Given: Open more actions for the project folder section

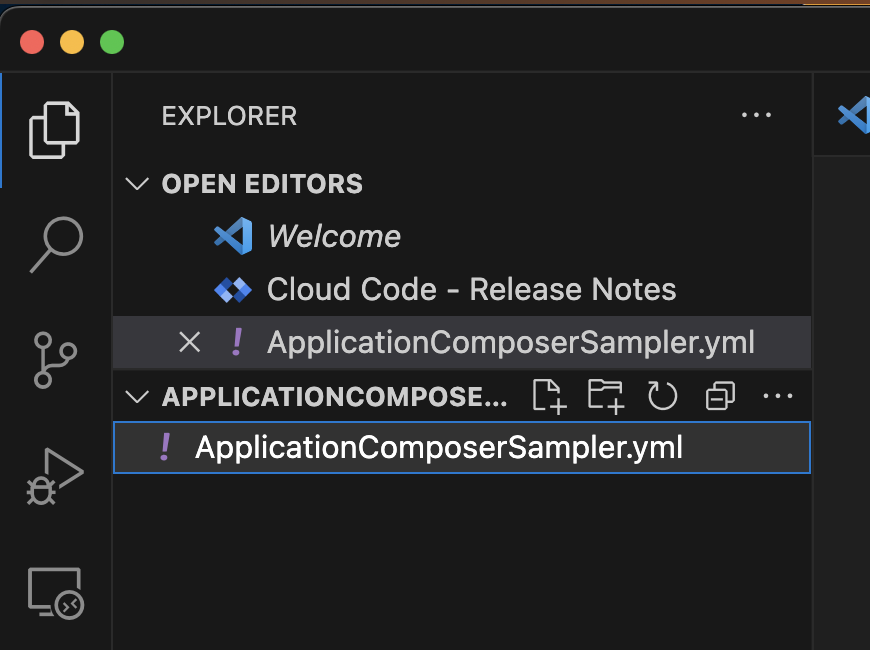Looking at the screenshot, I should click(x=778, y=396).
